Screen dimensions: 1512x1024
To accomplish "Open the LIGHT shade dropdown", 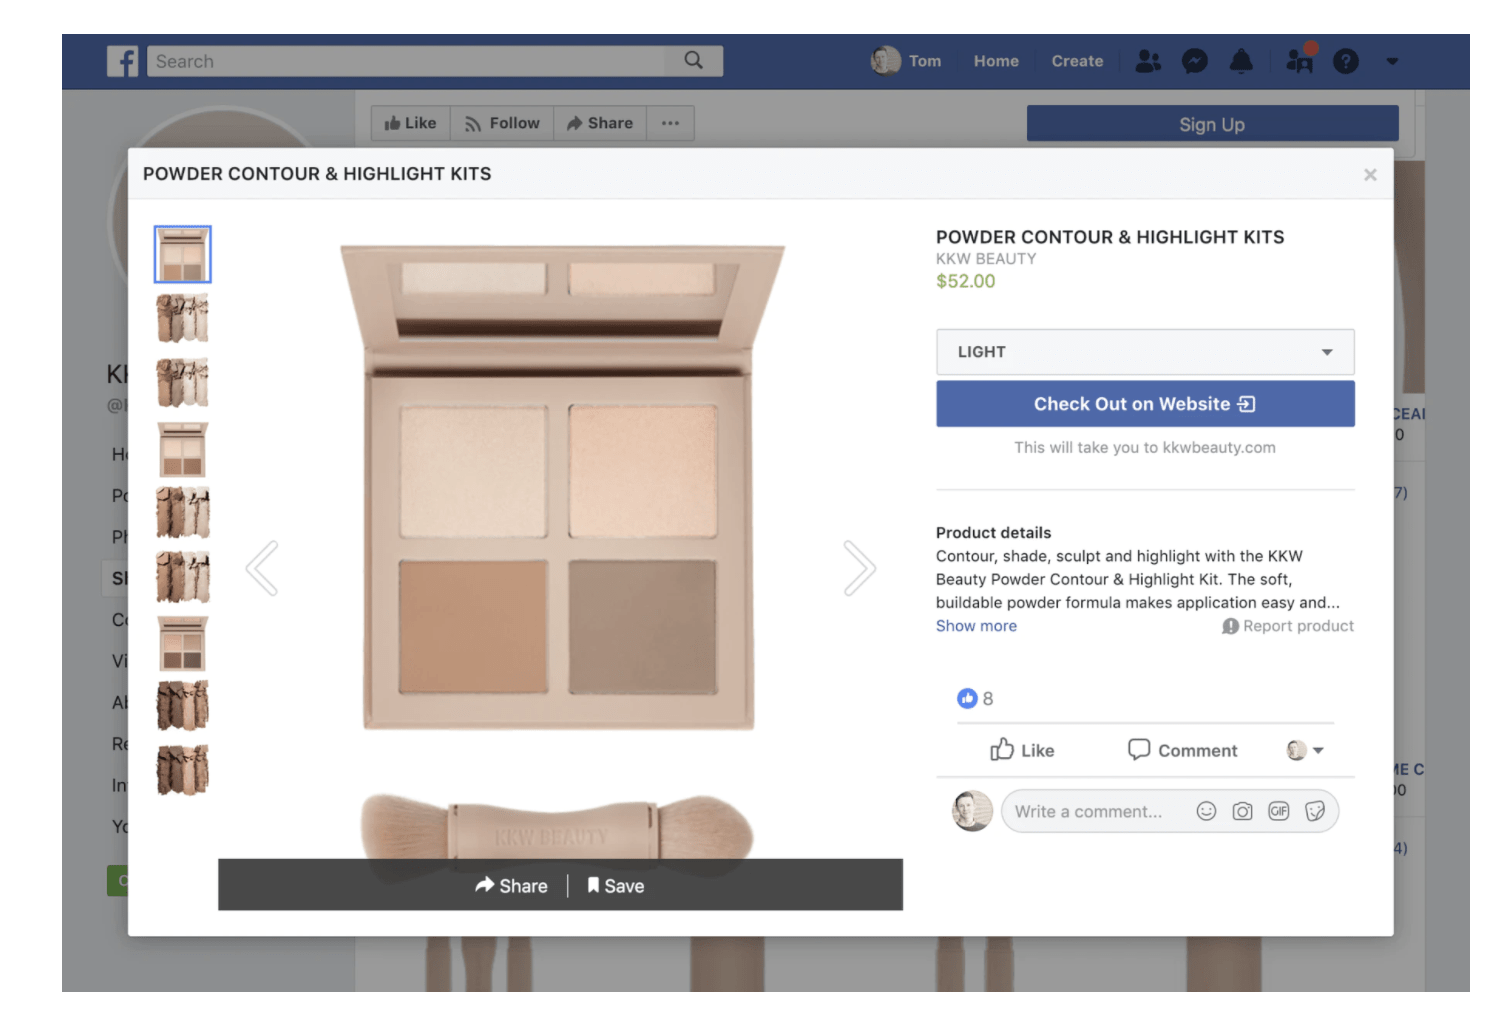I will coord(1145,352).
